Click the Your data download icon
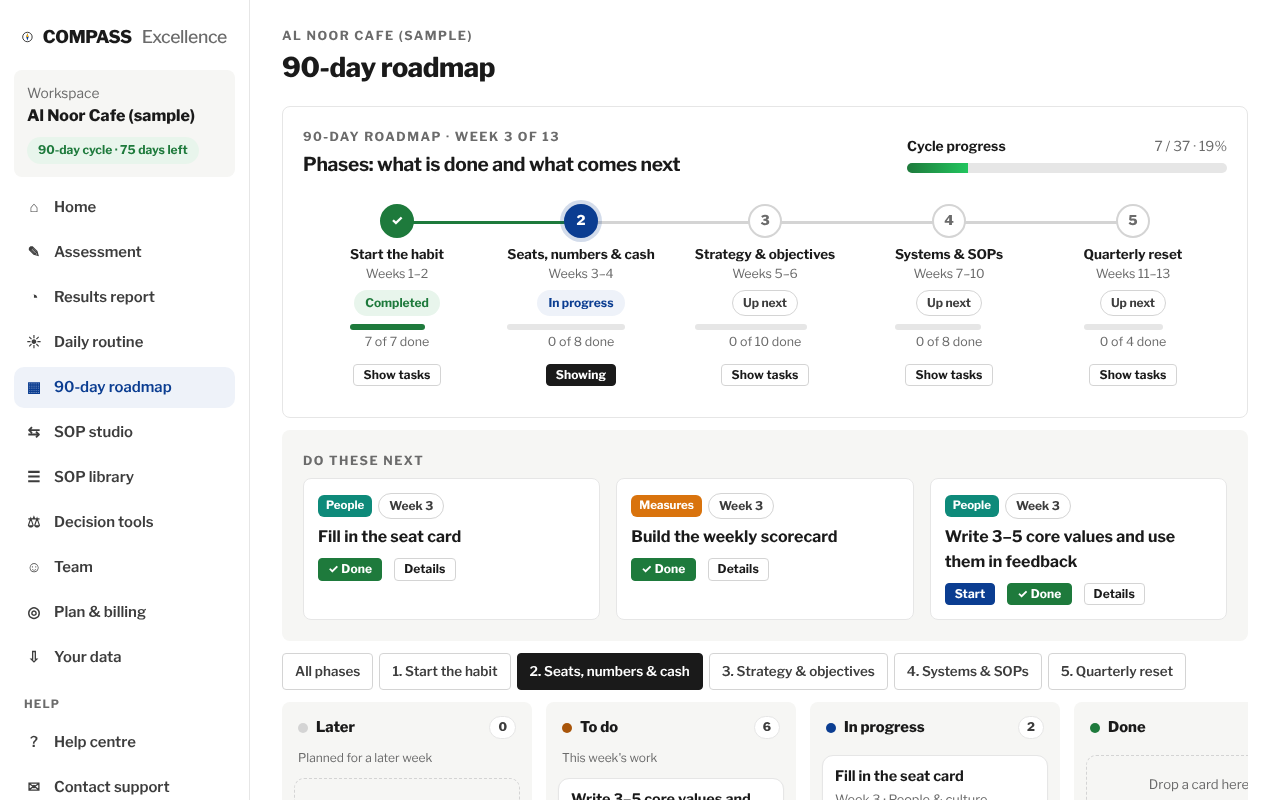This screenshot has height=800, width=1280. 34,657
